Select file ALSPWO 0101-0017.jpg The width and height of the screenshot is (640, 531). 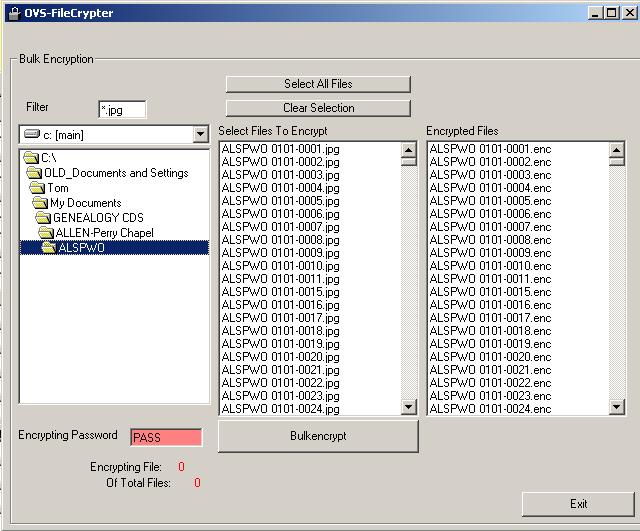click(x=280, y=318)
